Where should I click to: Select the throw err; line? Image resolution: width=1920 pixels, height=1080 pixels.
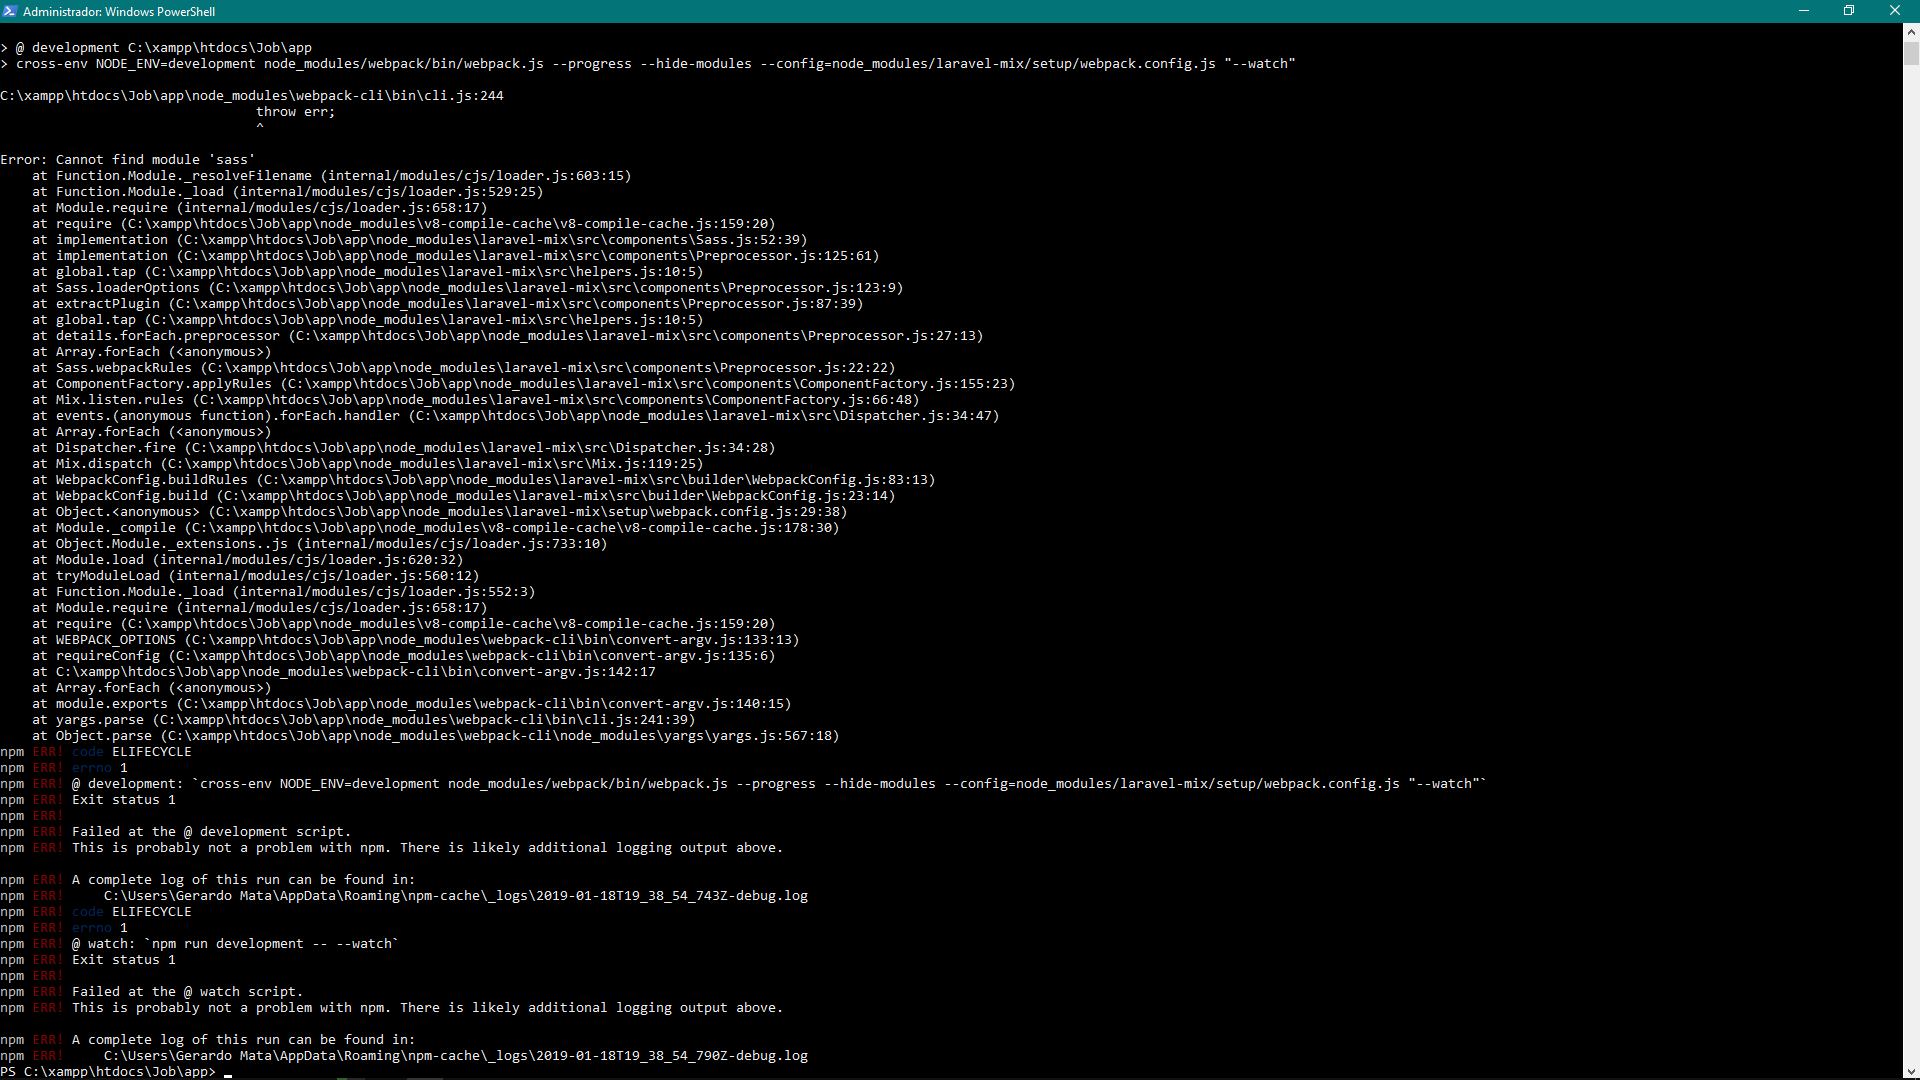tap(294, 111)
